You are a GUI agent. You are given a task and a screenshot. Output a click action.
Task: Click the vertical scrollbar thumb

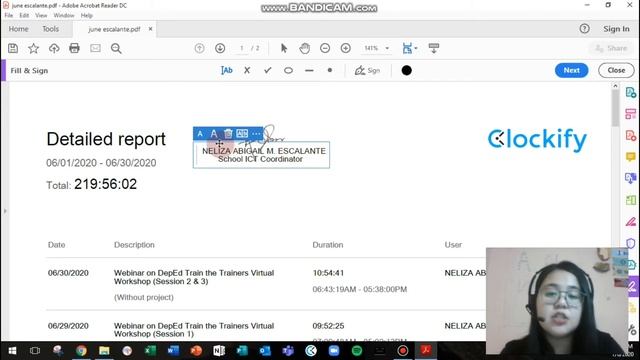pos(615,108)
